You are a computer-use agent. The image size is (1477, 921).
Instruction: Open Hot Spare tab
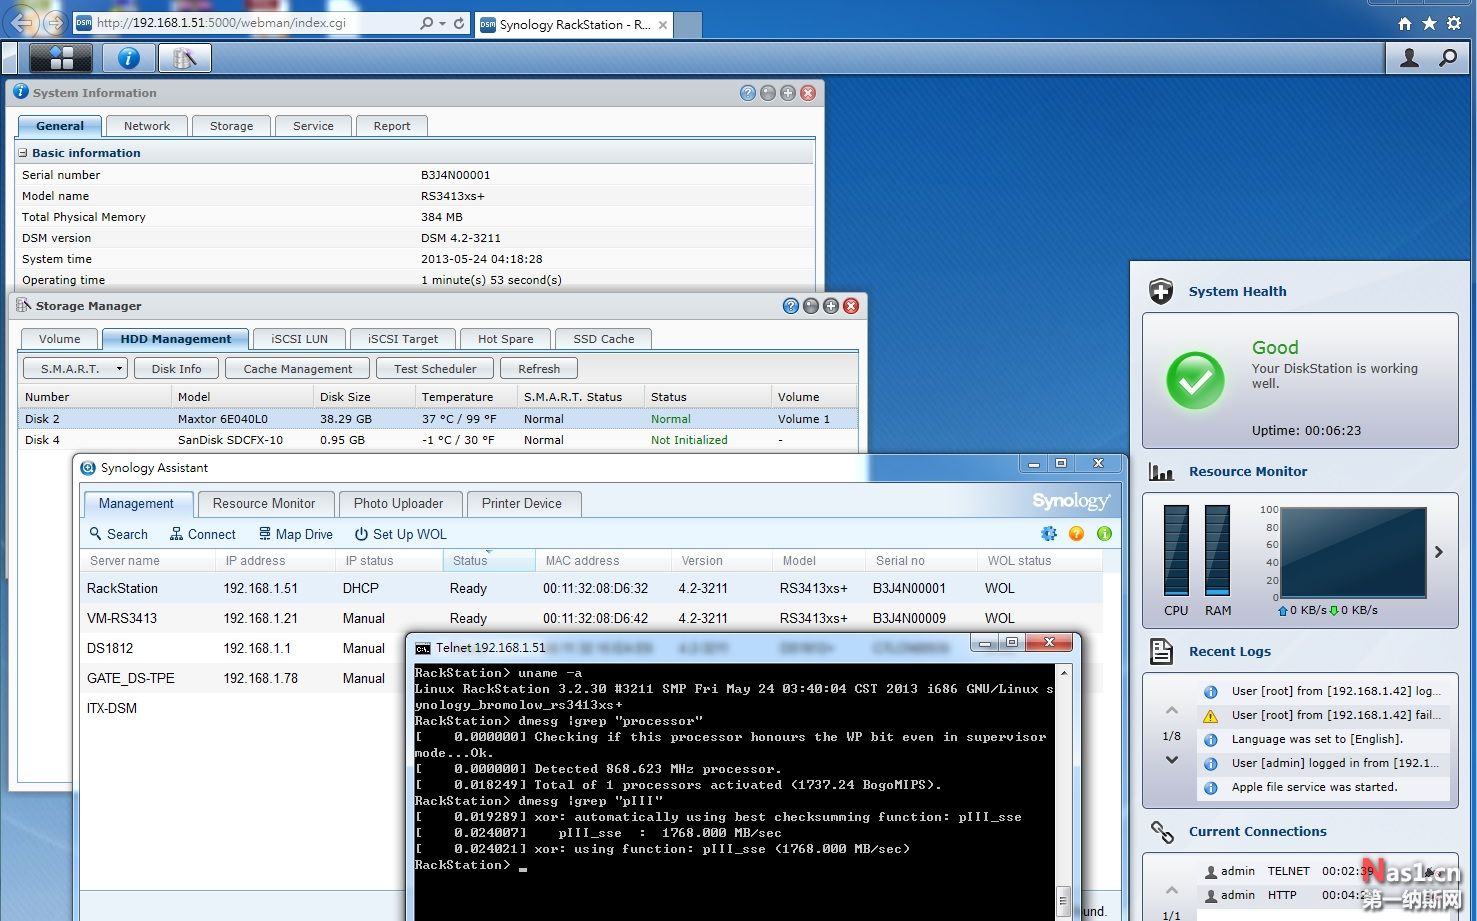pyautogui.click(x=505, y=339)
